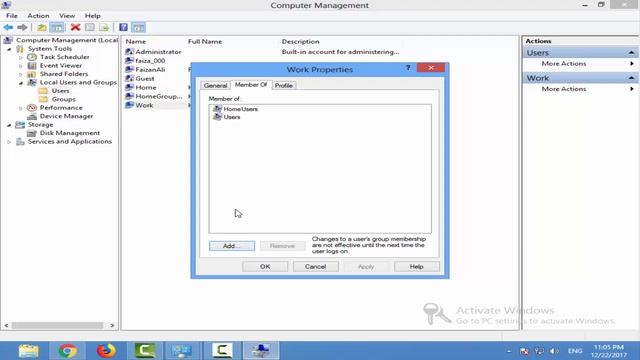Image resolution: width=640 pixels, height=360 pixels.
Task: Collapse Local Users and Groups node
Action: (21, 83)
